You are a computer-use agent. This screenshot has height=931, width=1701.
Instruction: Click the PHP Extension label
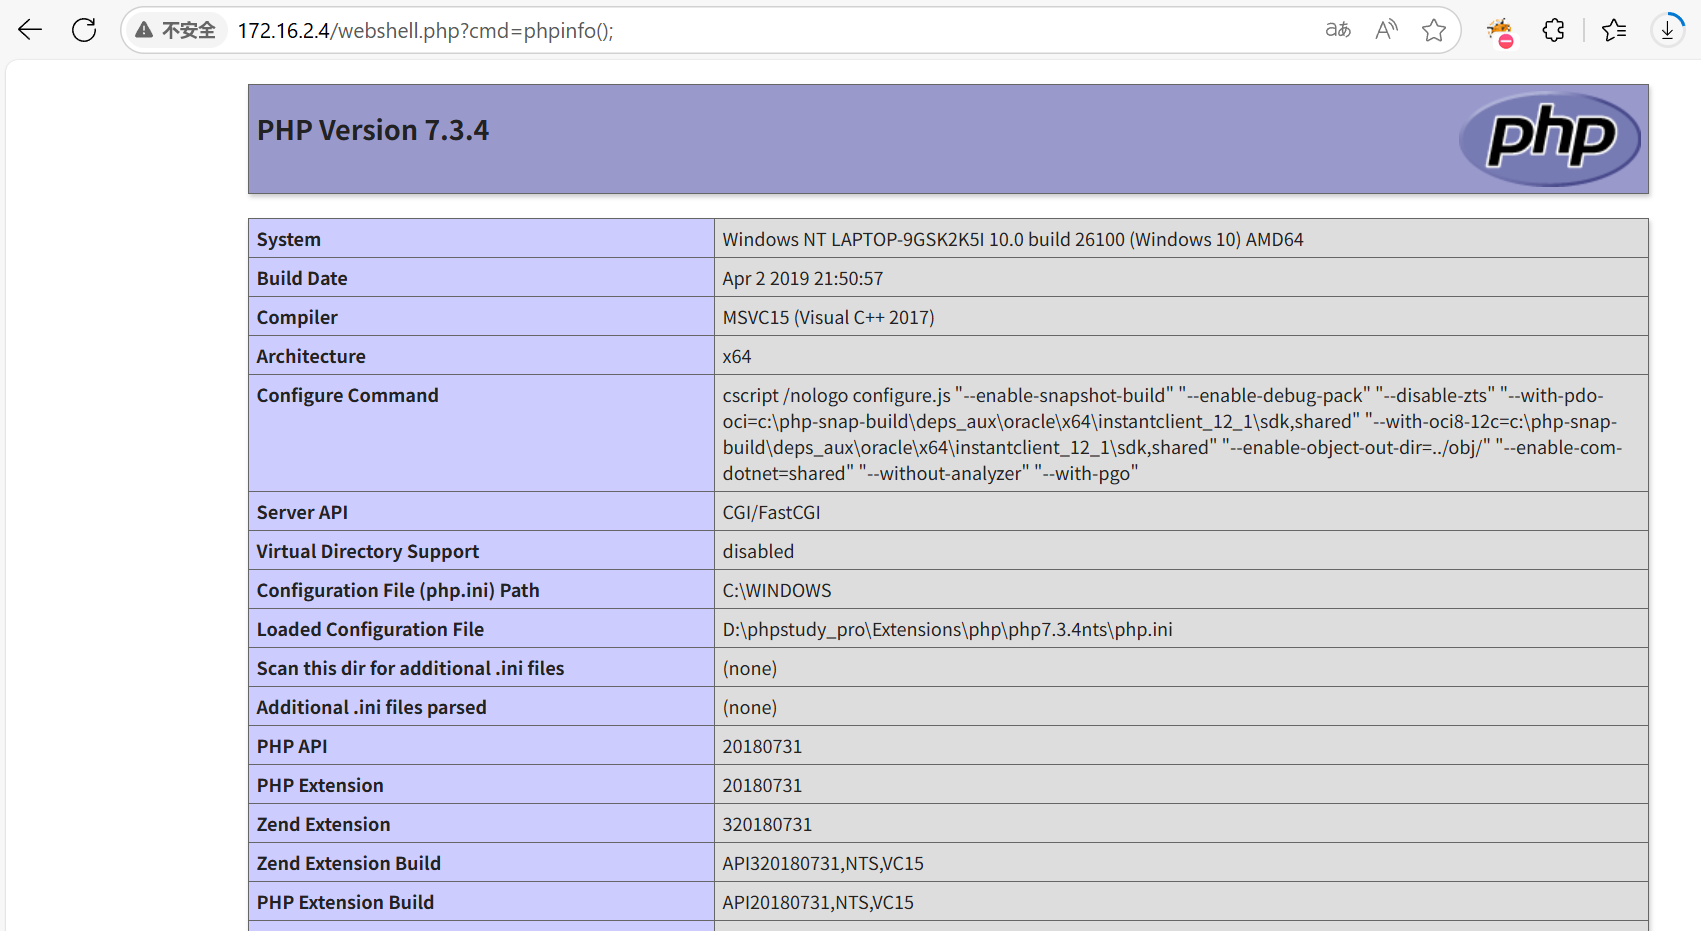(320, 785)
